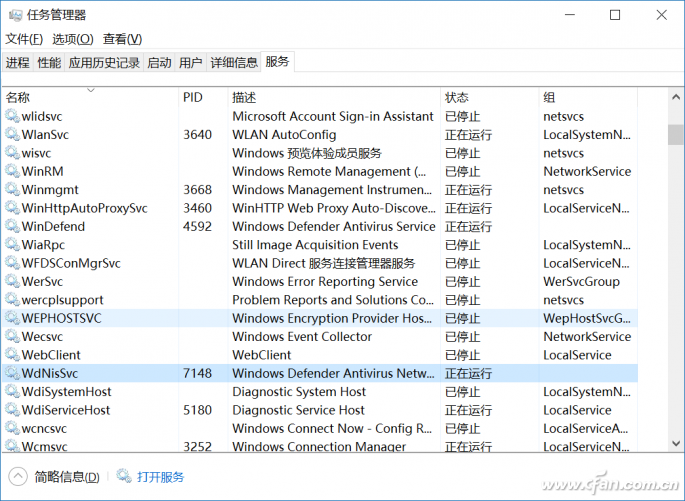Sort by the 描述 column header

(334, 97)
